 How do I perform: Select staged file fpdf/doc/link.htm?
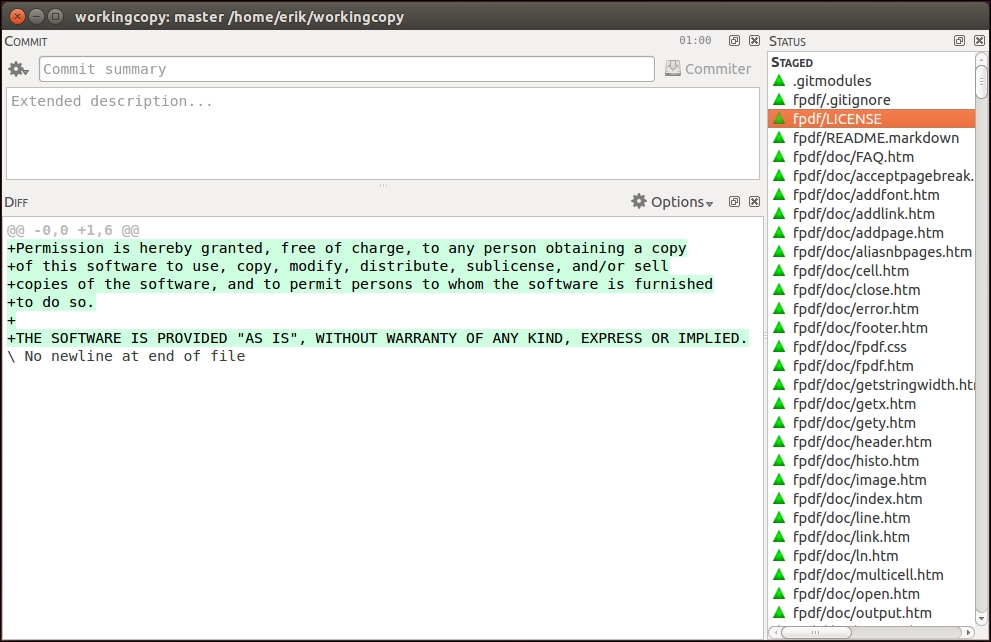(x=872, y=536)
